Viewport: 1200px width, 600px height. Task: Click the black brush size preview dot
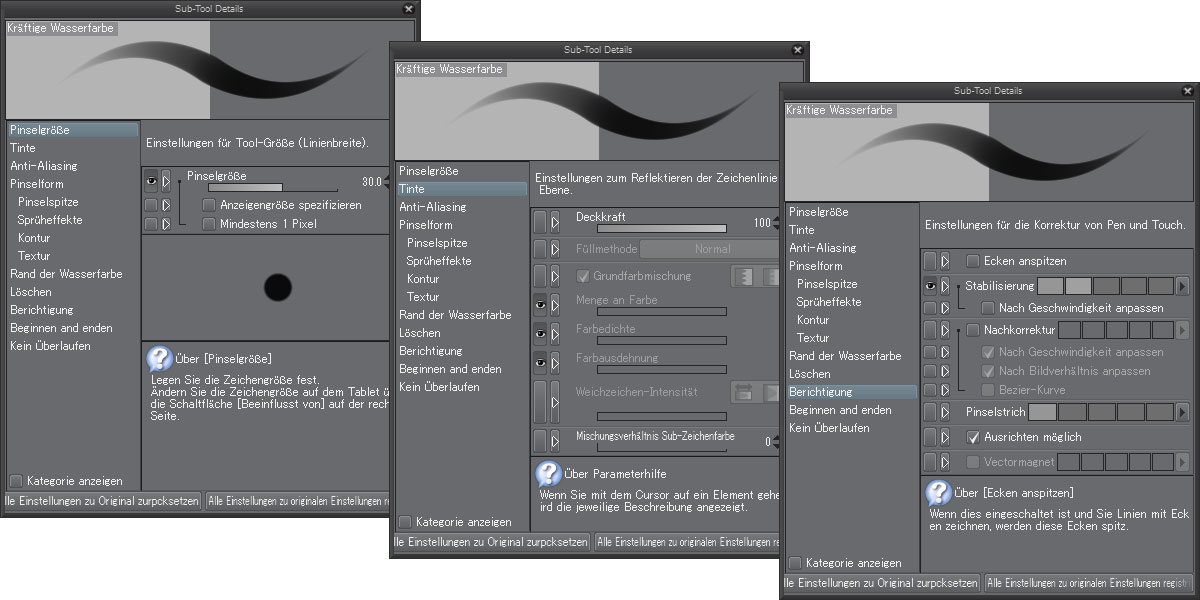click(x=277, y=289)
